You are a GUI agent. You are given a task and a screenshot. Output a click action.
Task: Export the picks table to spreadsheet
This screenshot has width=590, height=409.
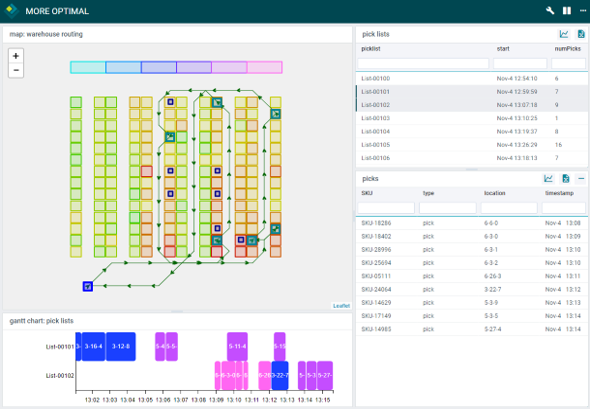point(565,179)
